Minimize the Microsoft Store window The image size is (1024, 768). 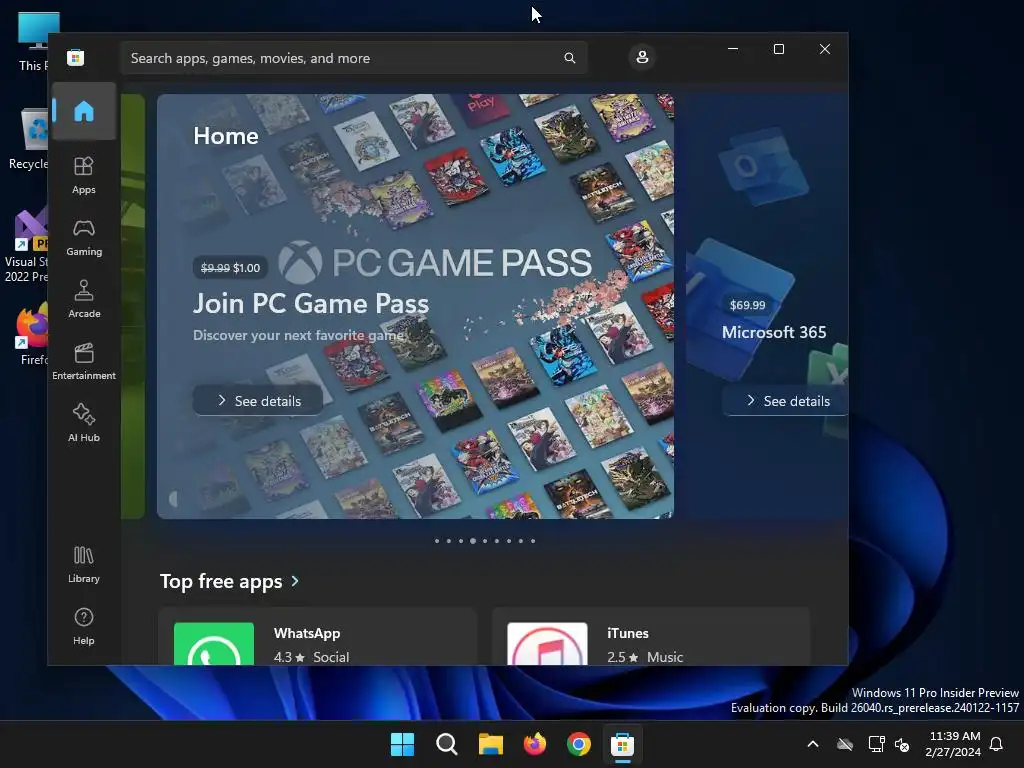pos(733,49)
